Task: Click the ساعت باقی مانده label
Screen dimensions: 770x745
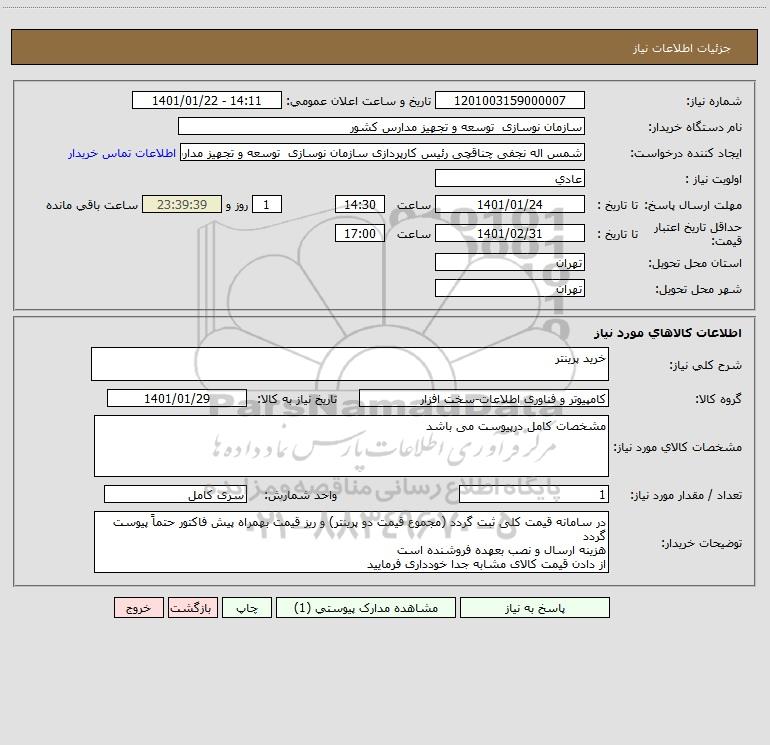Action: tap(92, 205)
